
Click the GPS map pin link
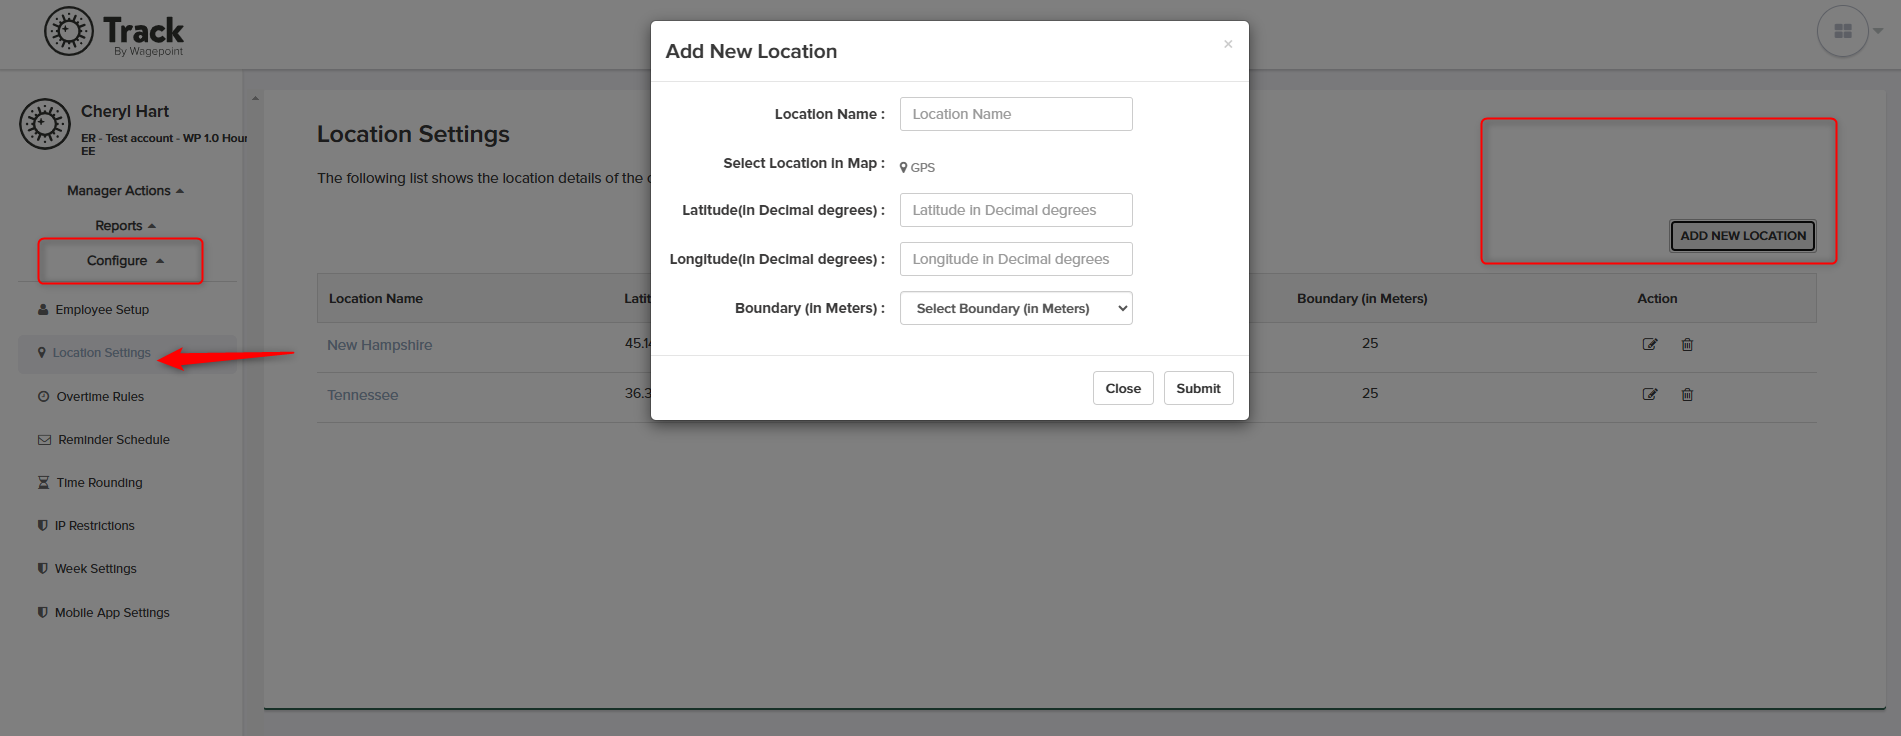pyautogui.click(x=917, y=167)
